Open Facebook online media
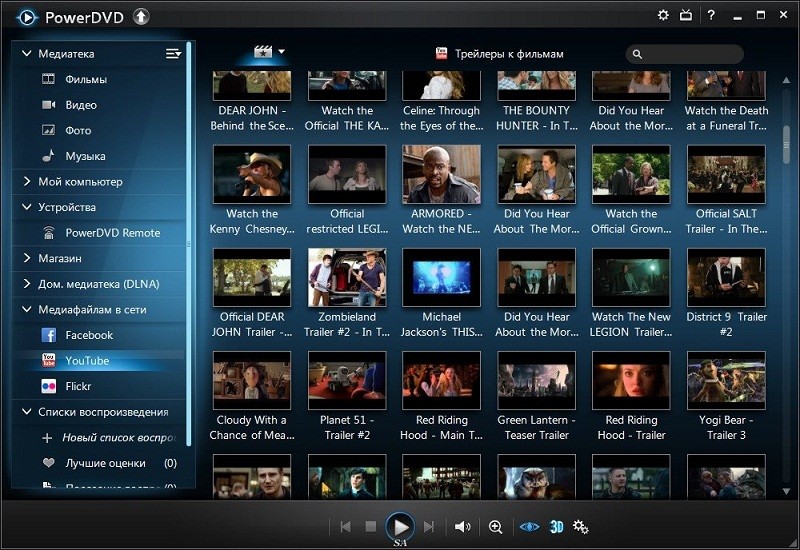The height and width of the screenshot is (550, 800). 89,335
